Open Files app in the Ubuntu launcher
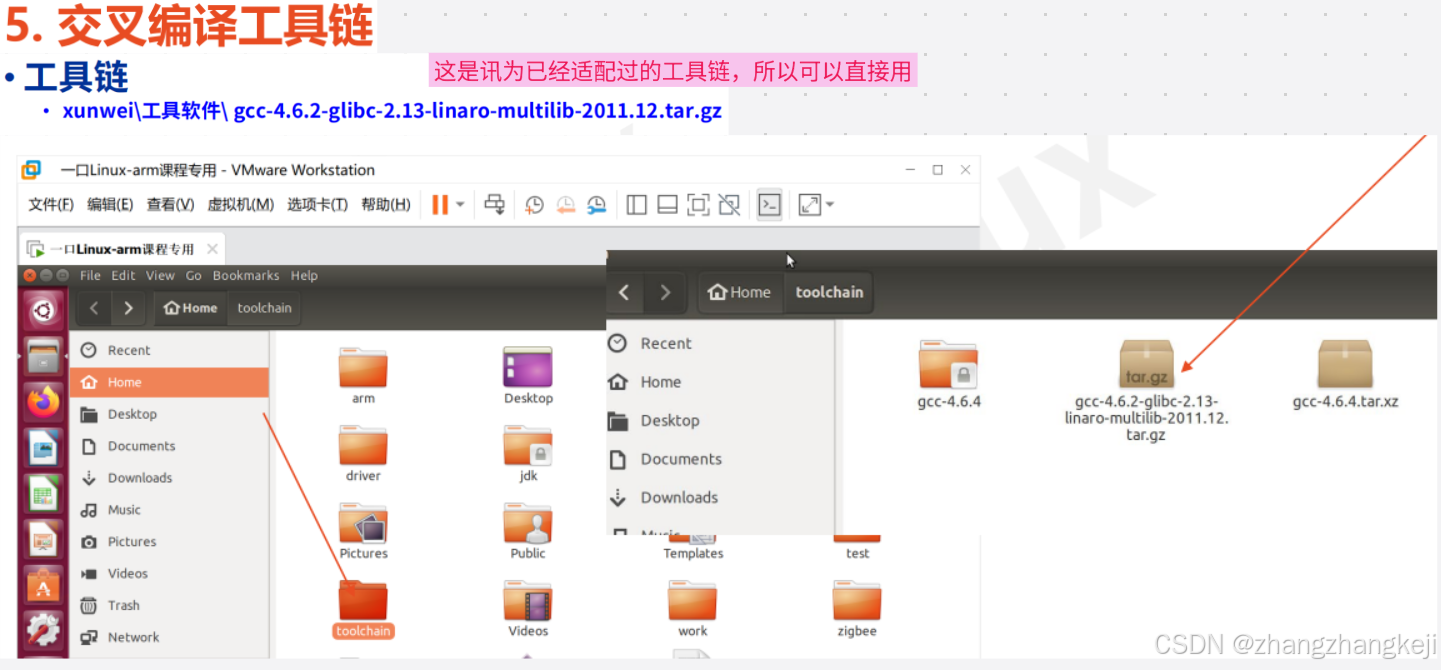1441x670 pixels. click(43, 355)
